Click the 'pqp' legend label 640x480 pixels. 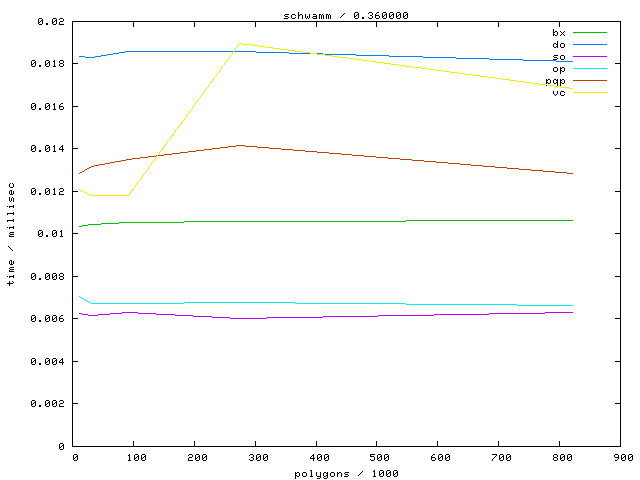coord(556,81)
